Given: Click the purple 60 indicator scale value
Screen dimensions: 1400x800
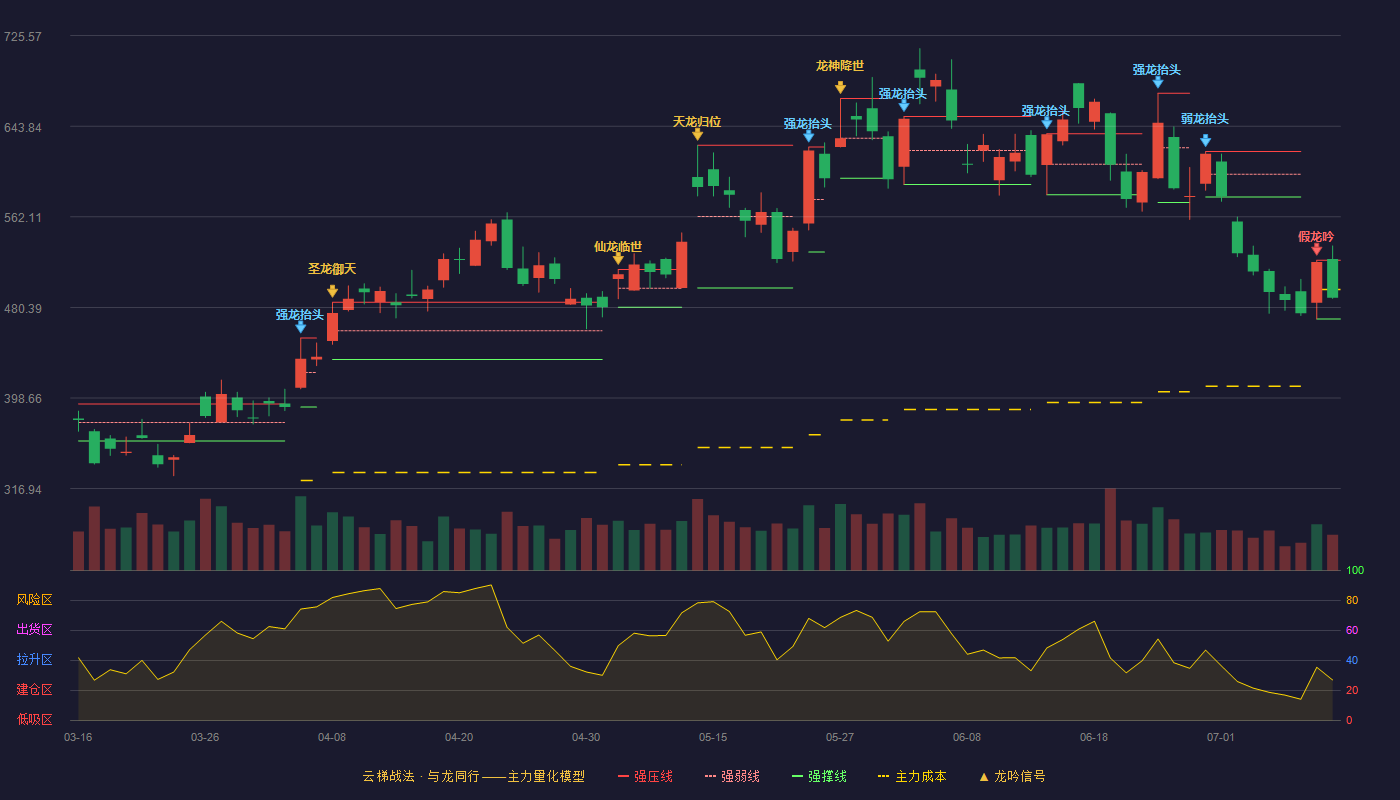Looking at the screenshot, I should [x=1352, y=631].
